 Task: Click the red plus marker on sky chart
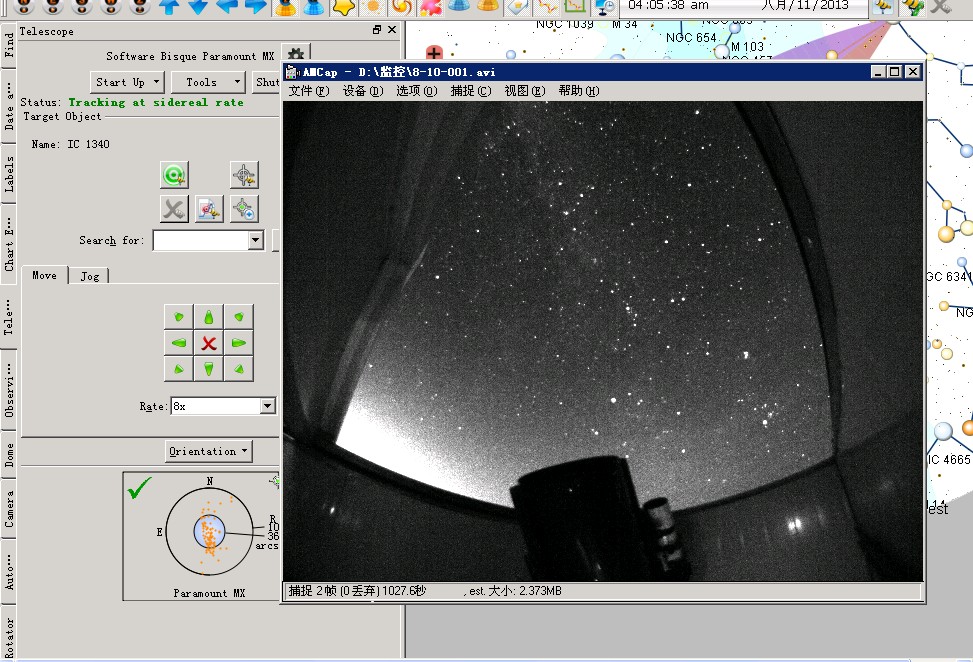pyautogui.click(x=434, y=53)
